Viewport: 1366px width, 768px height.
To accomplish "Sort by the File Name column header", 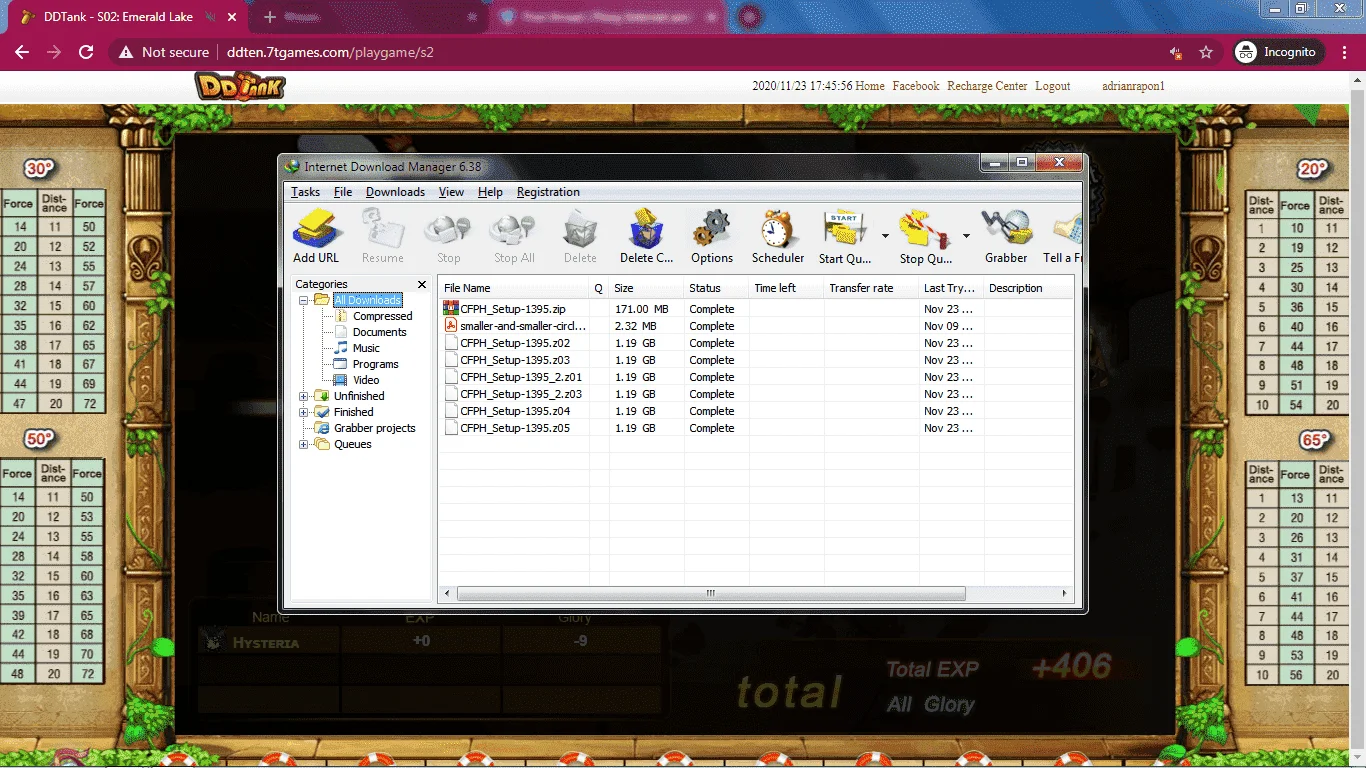I will click(x=514, y=288).
